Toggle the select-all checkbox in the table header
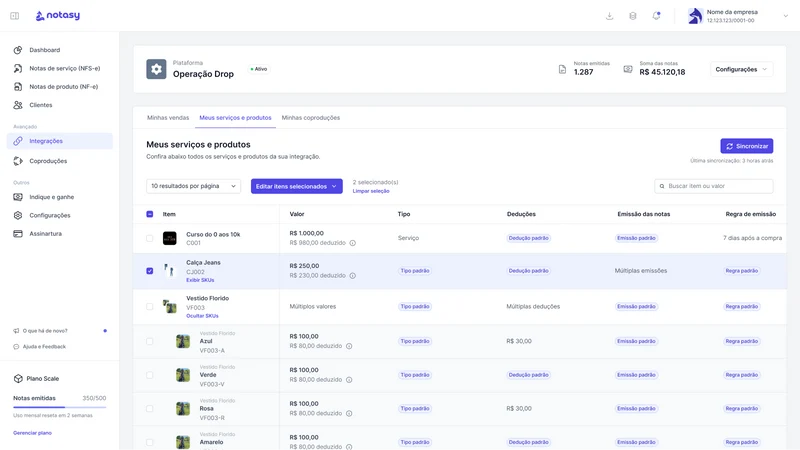 [x=149, y=214]
